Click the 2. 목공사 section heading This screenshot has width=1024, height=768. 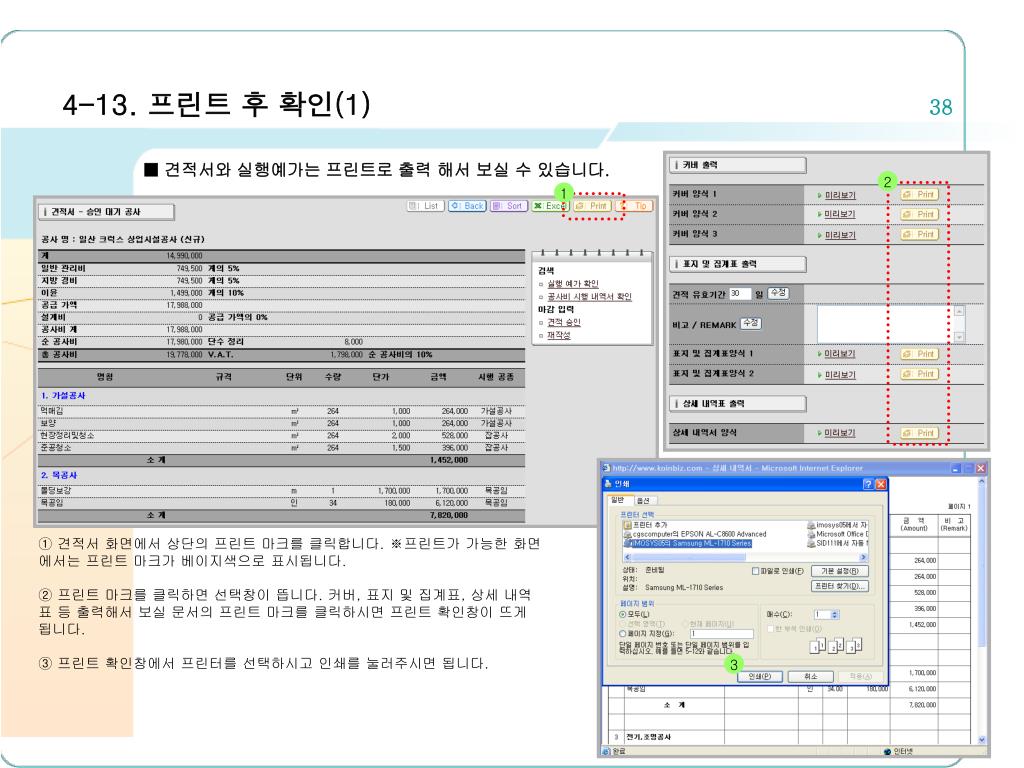click(59, 475)
